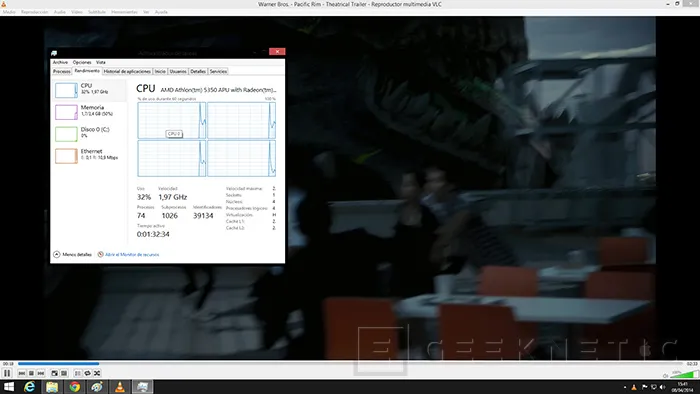Toggle loop playback mode

click(x=87, y=373)
